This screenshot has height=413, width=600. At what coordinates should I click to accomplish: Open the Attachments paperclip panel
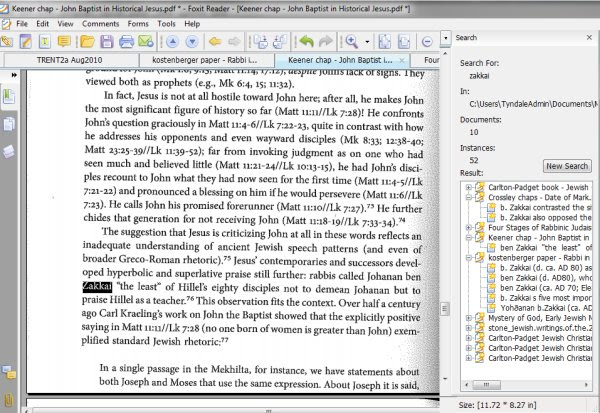click(x=8, y=400)
